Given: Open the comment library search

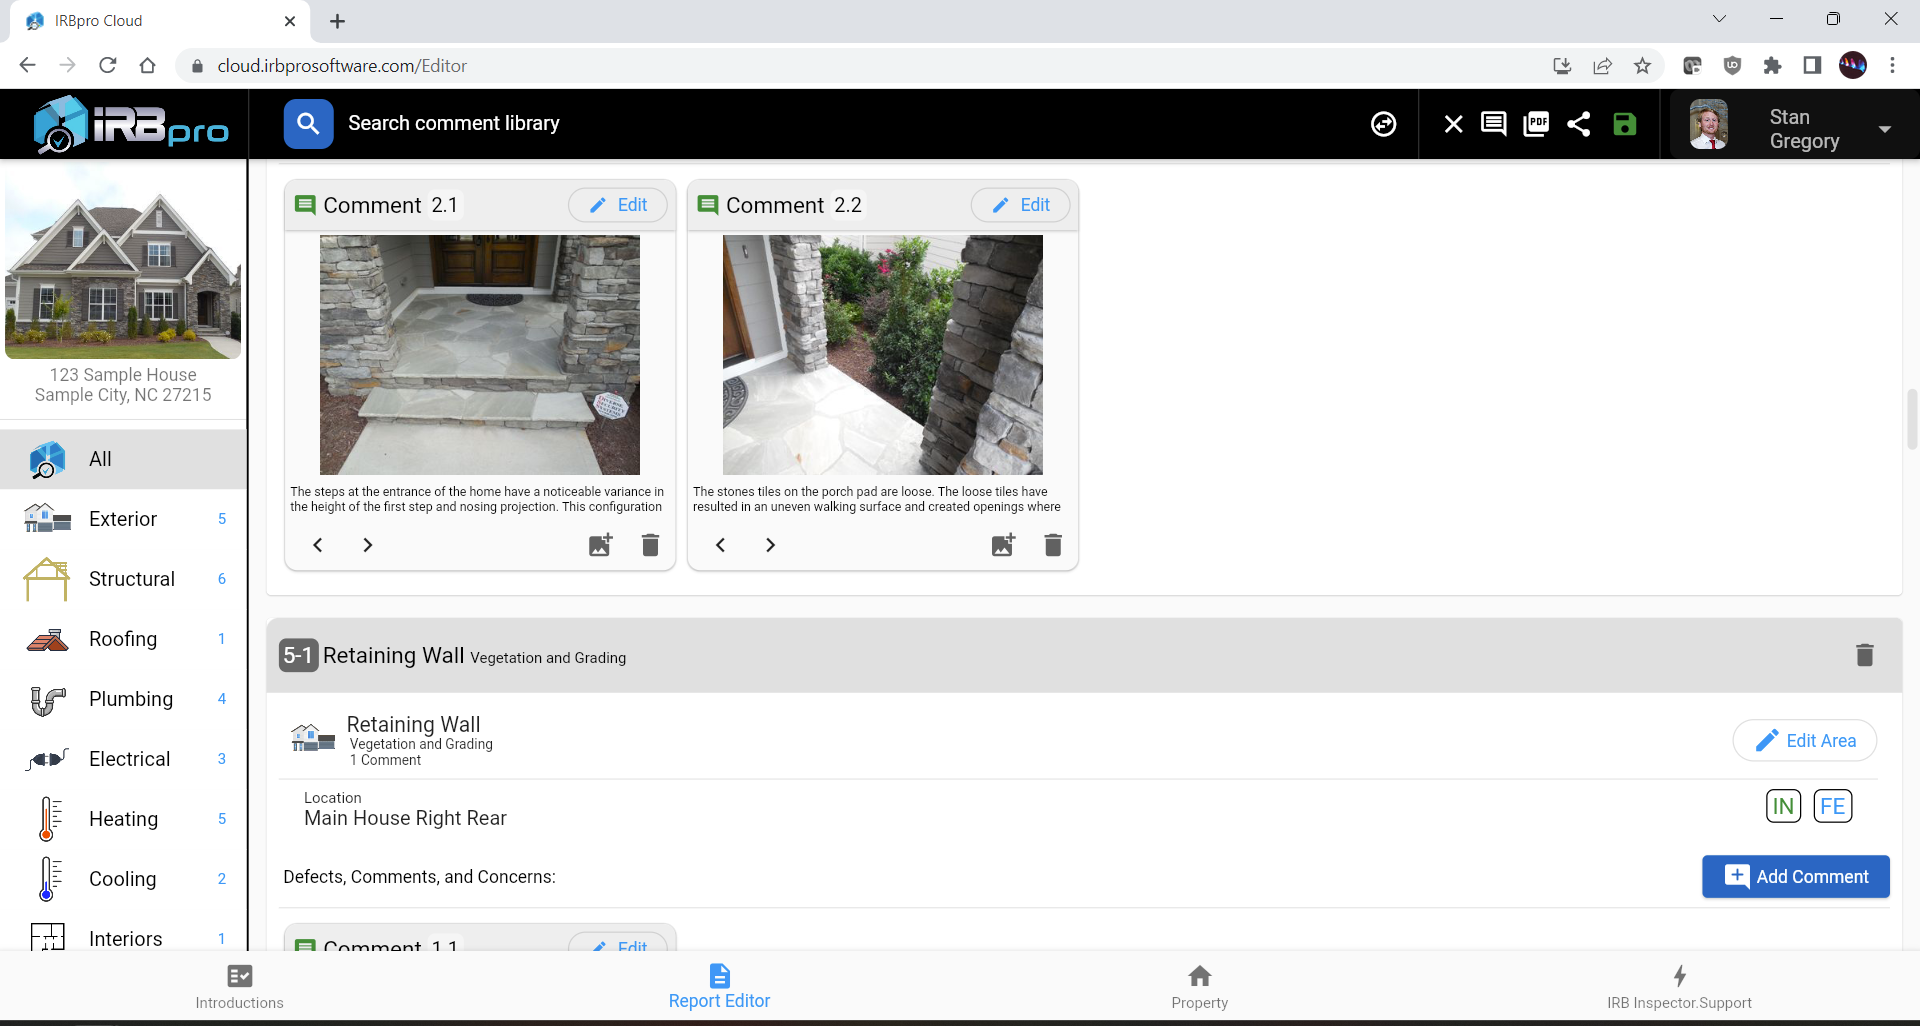Looking at the screenshot, I should click(x=308, y=123).
